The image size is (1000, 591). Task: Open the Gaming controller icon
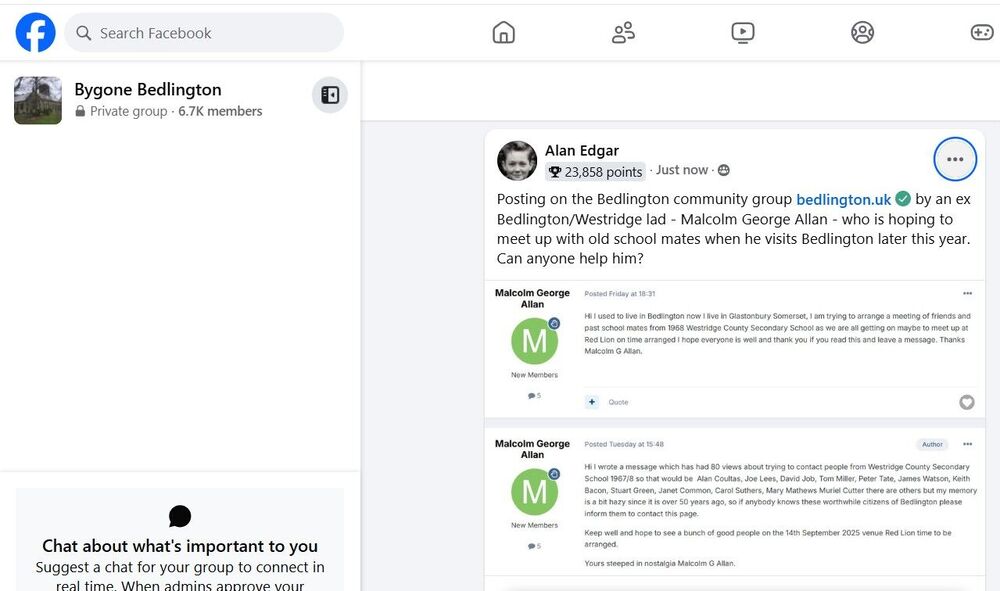pyautogui.click(x=982, y=32)
